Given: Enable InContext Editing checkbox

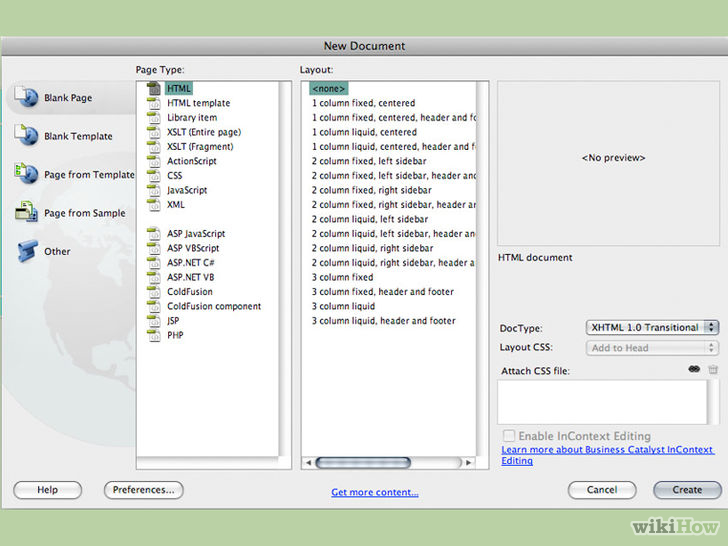Looking at the screenshot, I should [x=510, y=436].
